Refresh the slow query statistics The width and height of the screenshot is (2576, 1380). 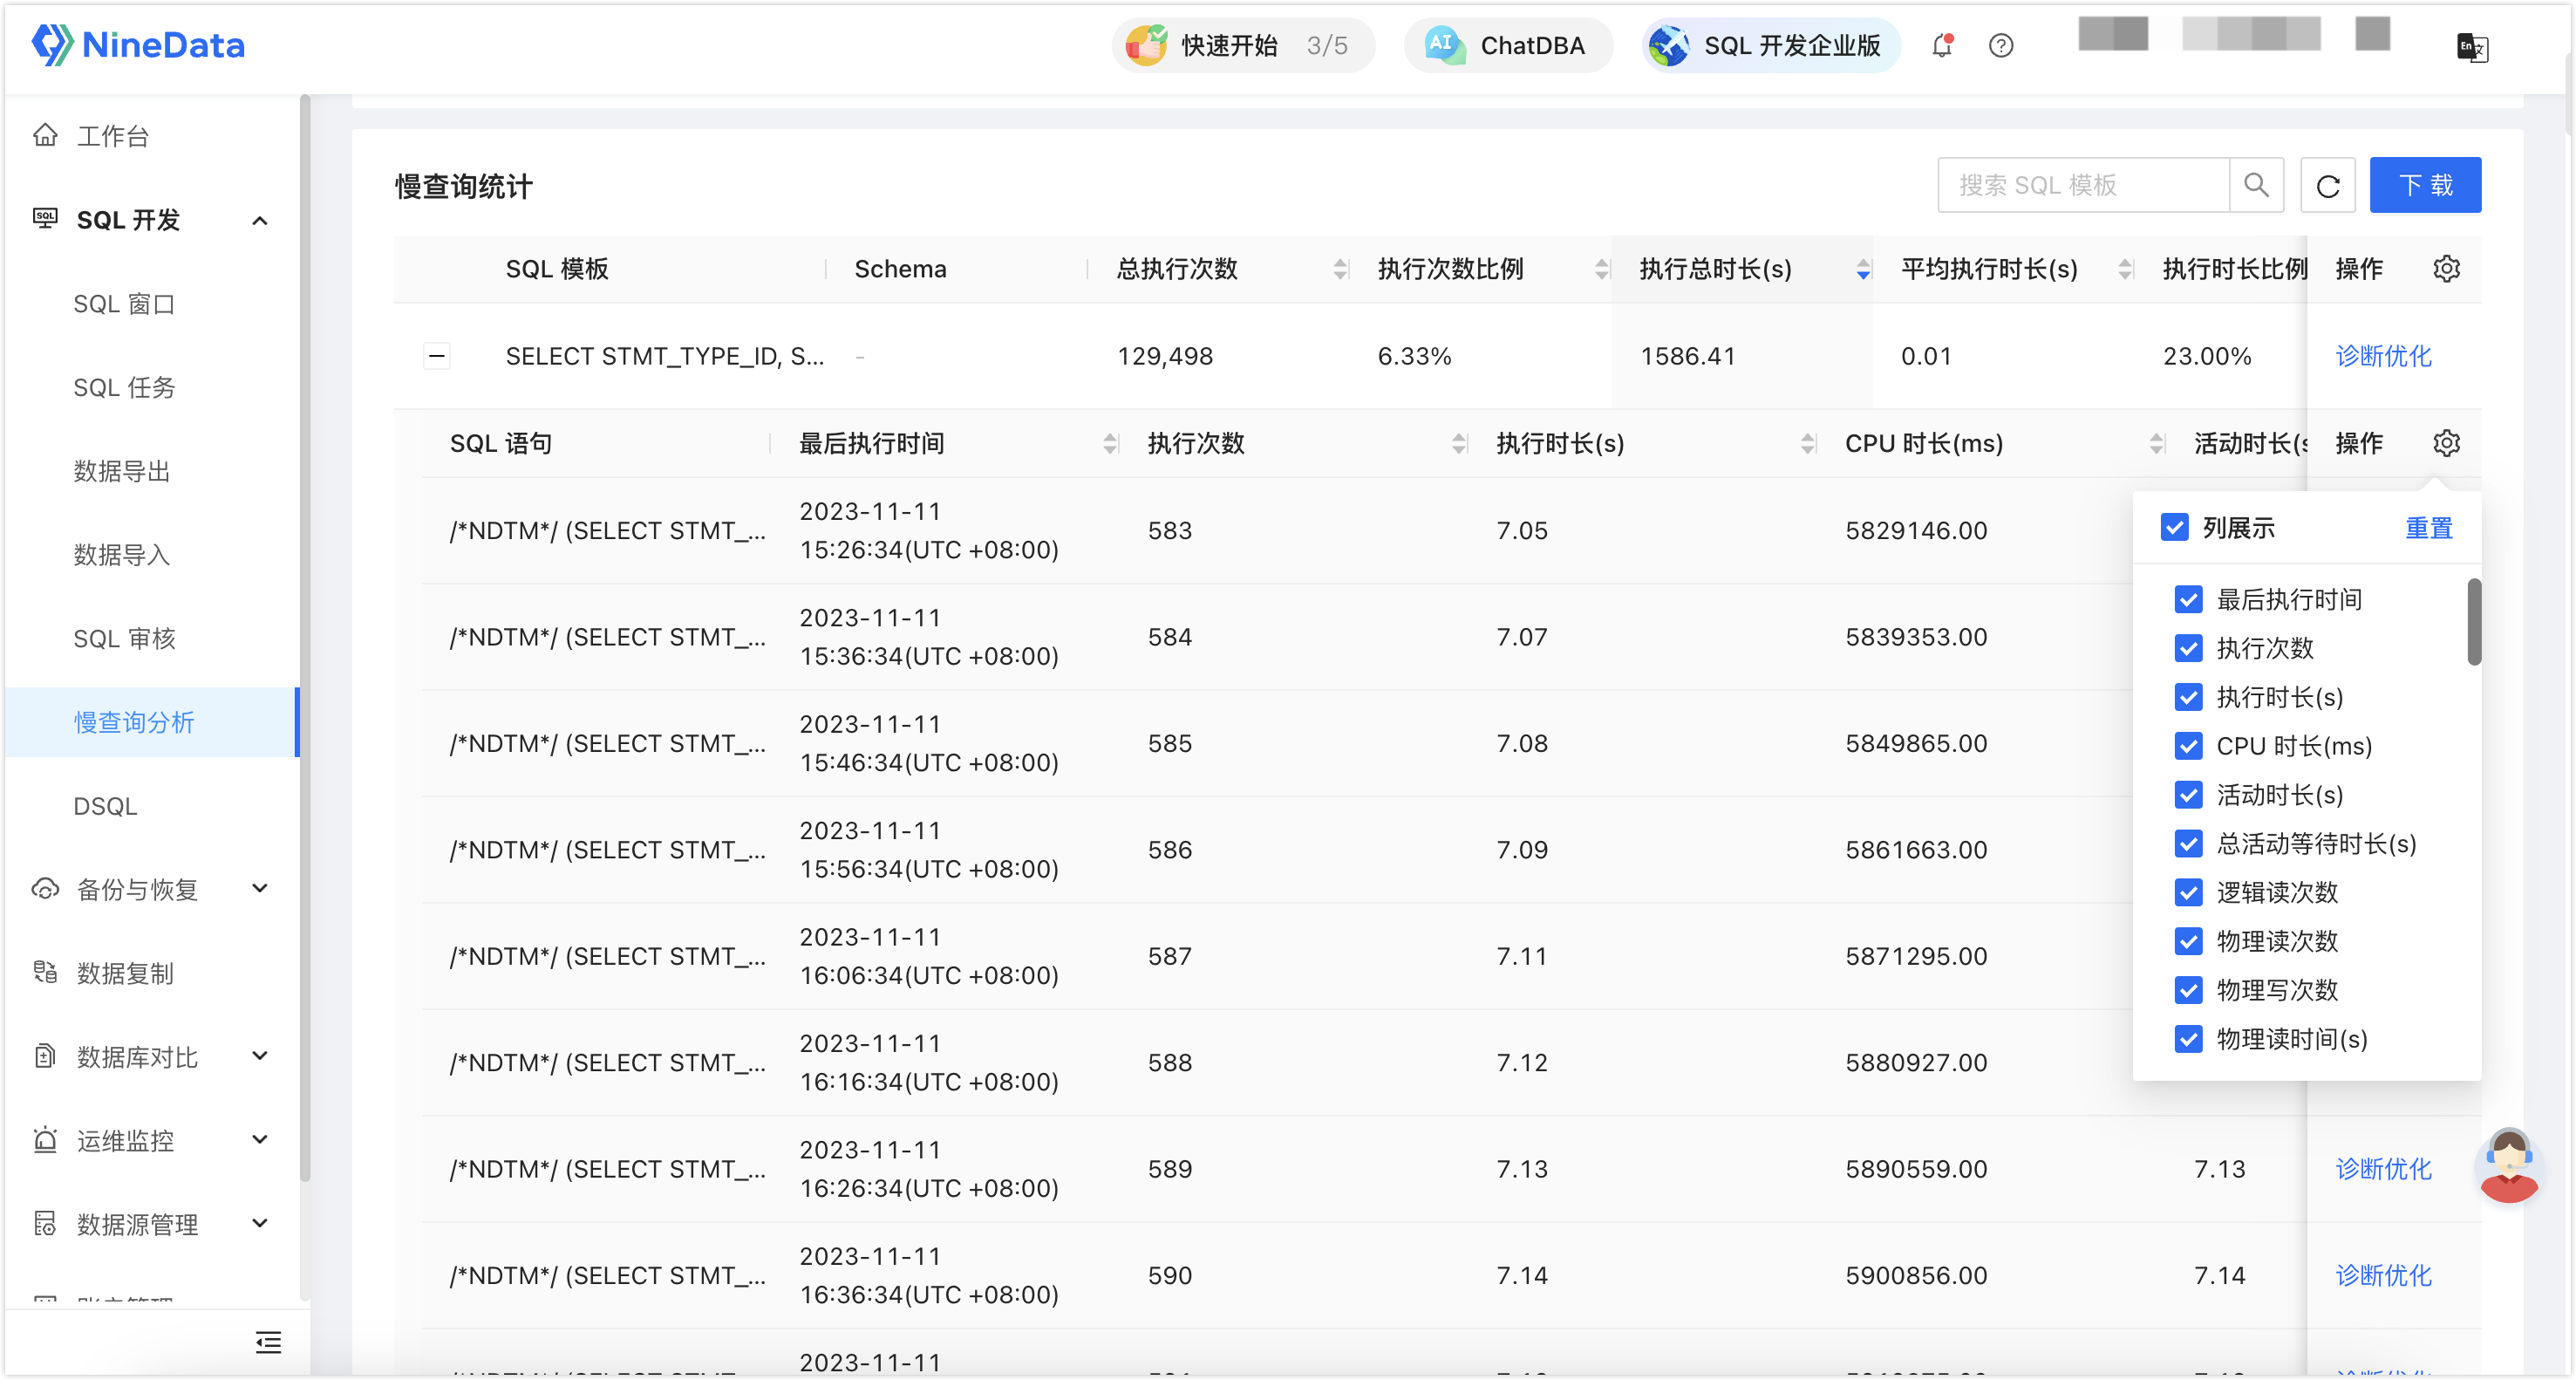pos(2328,186)
